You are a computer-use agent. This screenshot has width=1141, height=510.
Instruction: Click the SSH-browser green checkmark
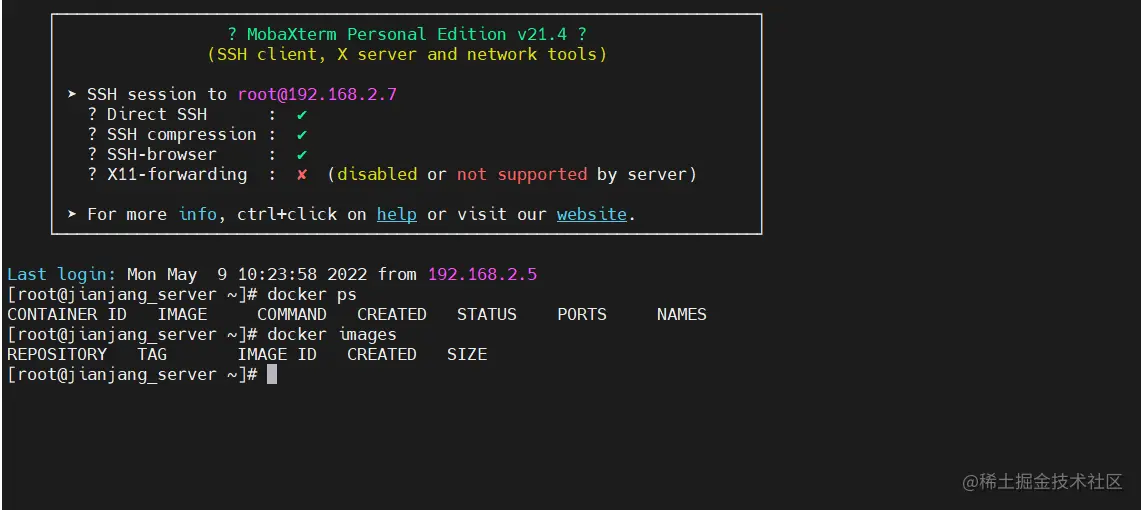[x=302, y=155]
